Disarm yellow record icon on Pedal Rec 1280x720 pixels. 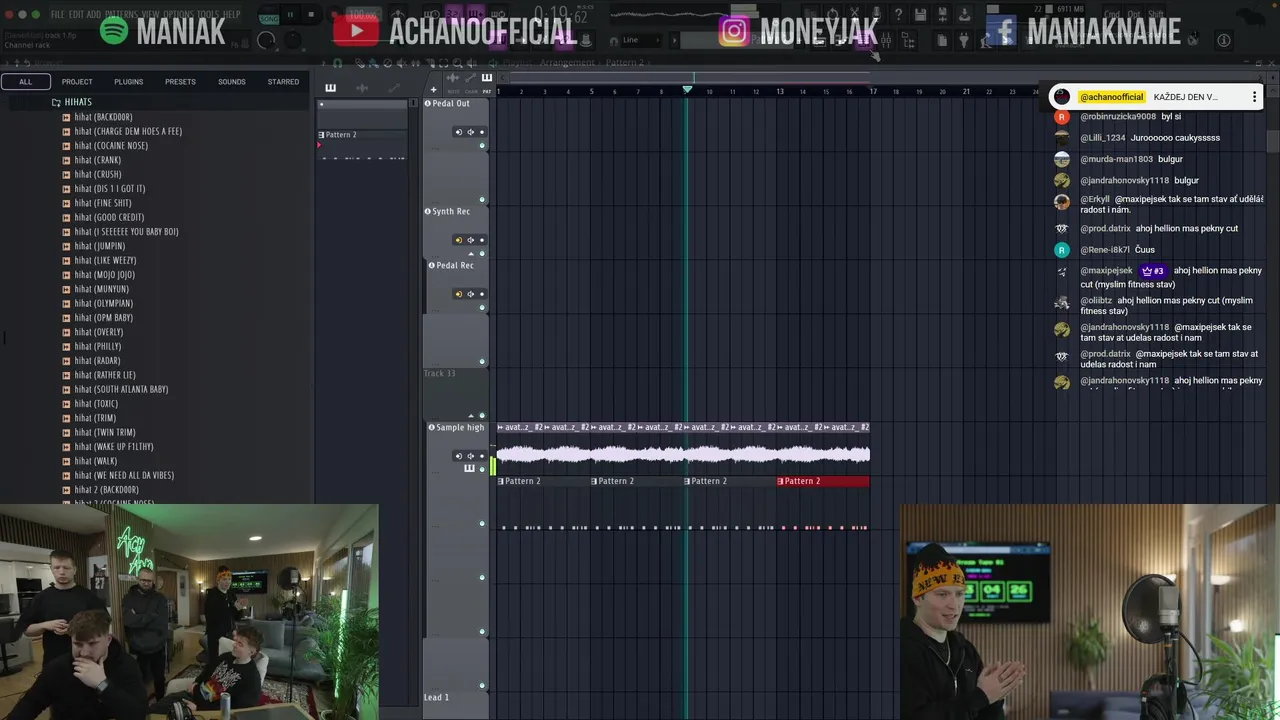click(x=459, y=294)
